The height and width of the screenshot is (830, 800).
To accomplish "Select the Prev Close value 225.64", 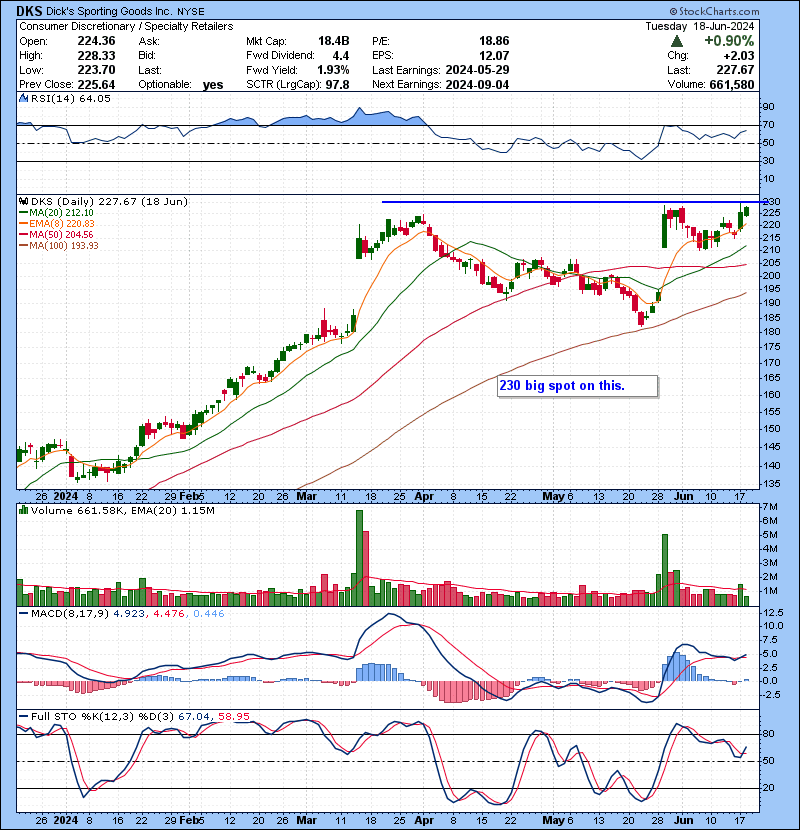I will (x=96, y=84).
